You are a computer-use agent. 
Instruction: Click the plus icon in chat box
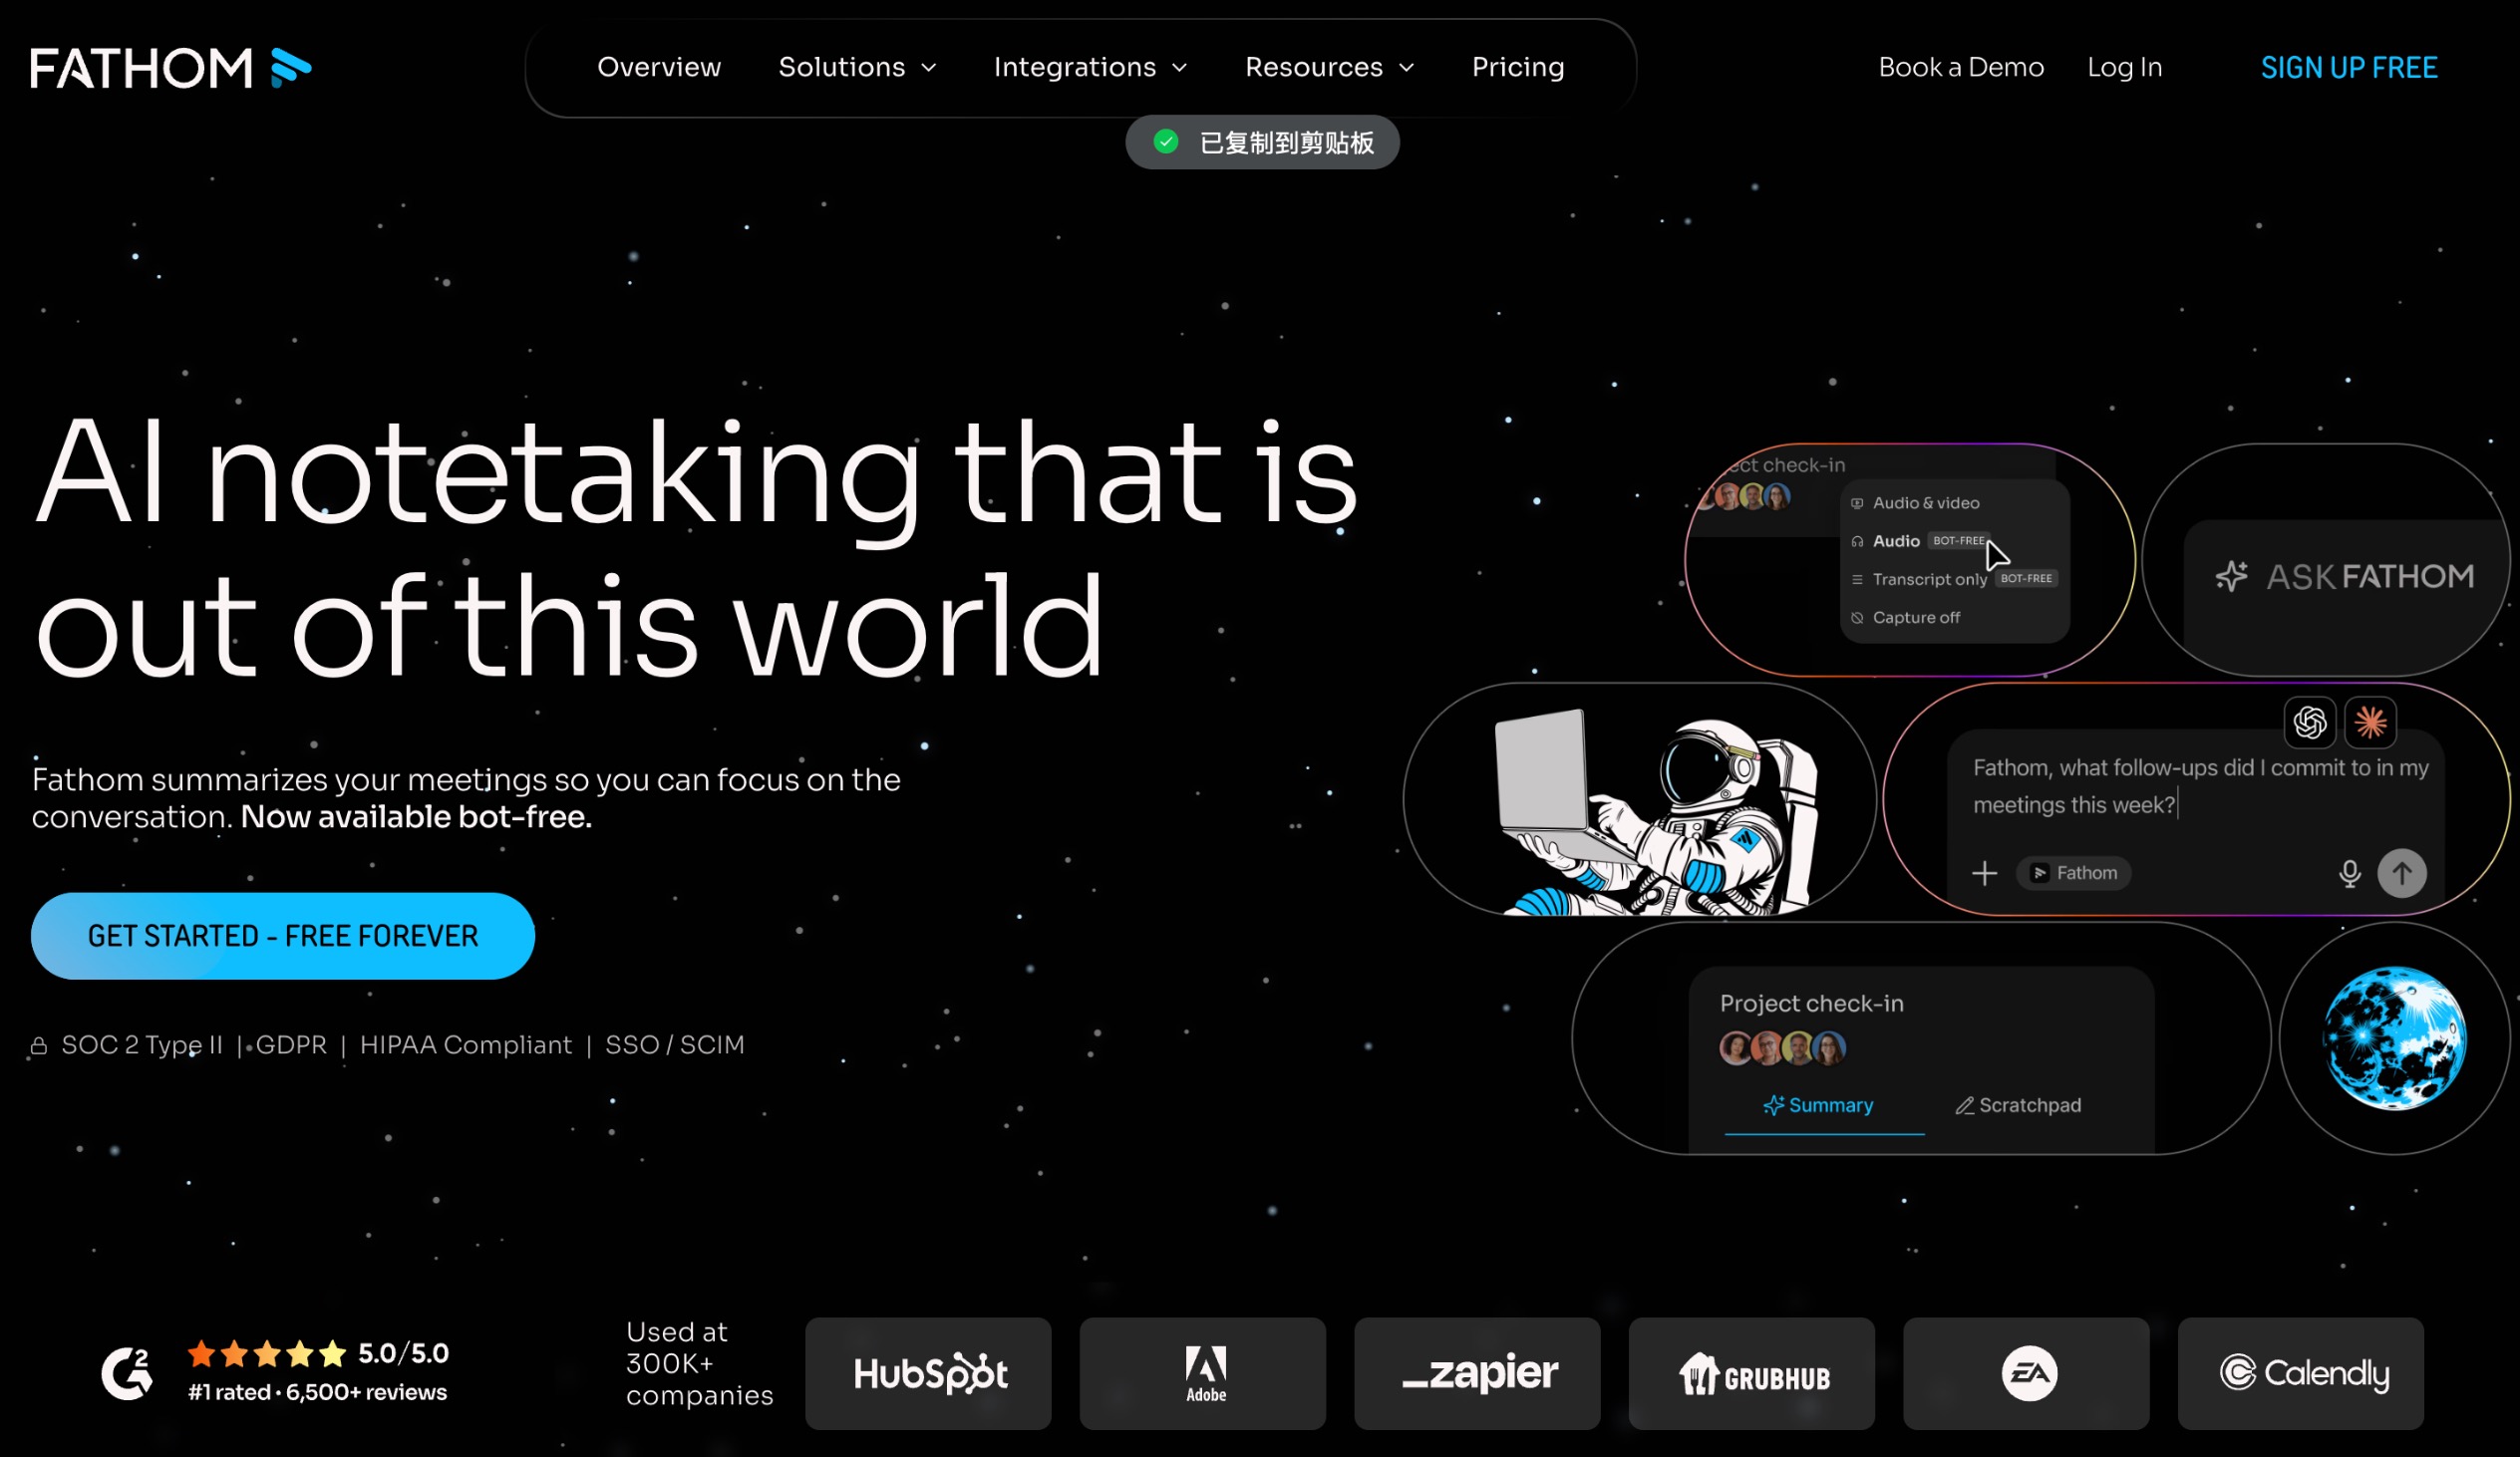[1984, 873]
